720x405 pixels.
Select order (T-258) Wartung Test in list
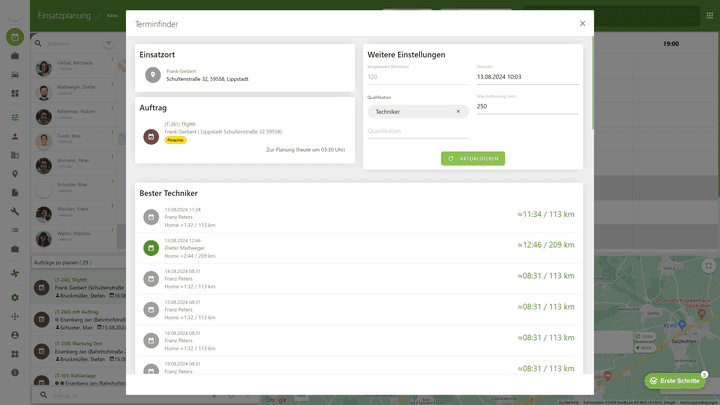pyautogui.click(x=78, y=351)
